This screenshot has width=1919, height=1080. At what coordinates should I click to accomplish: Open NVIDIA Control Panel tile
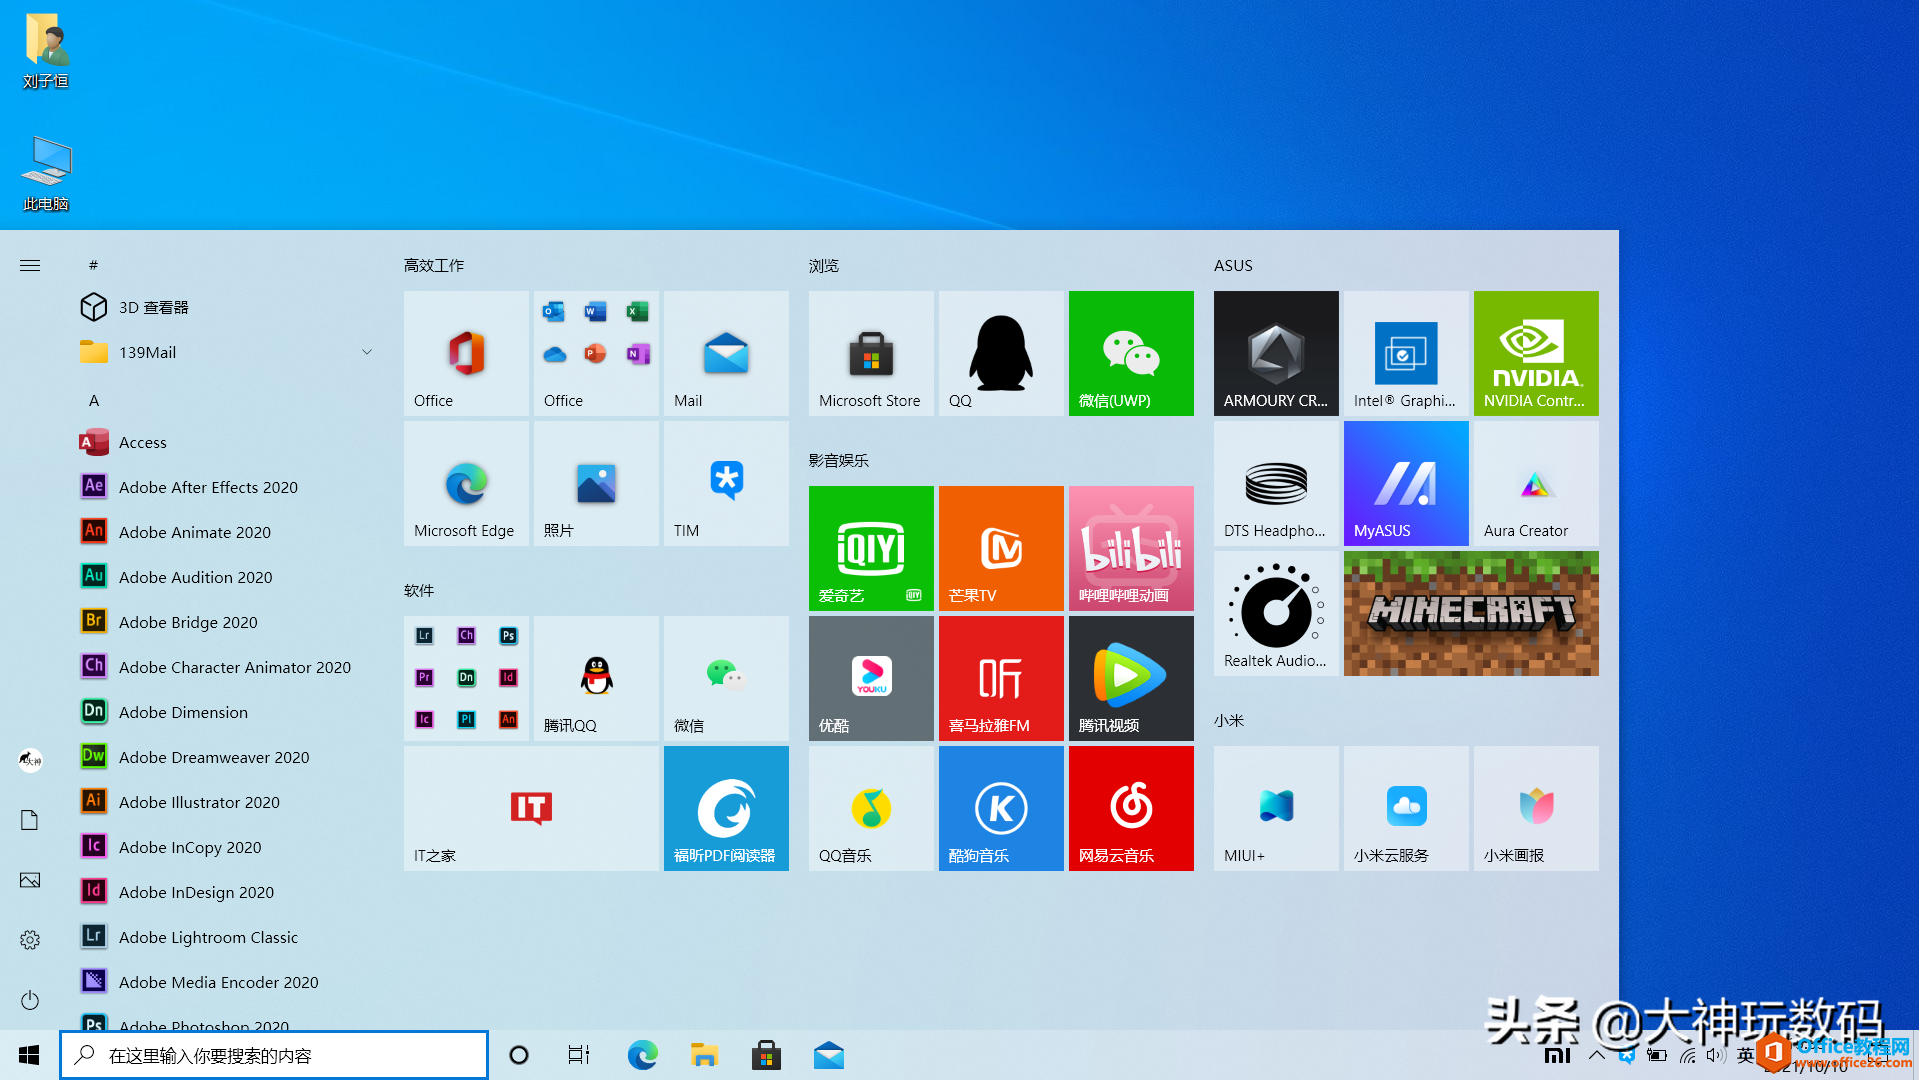click(x=1536, y=353)
